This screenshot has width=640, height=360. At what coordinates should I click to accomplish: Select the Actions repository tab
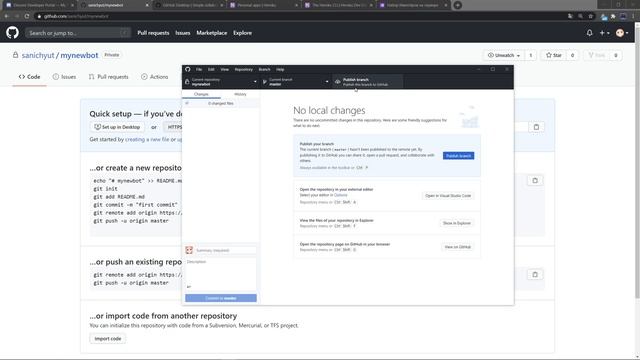155,77
